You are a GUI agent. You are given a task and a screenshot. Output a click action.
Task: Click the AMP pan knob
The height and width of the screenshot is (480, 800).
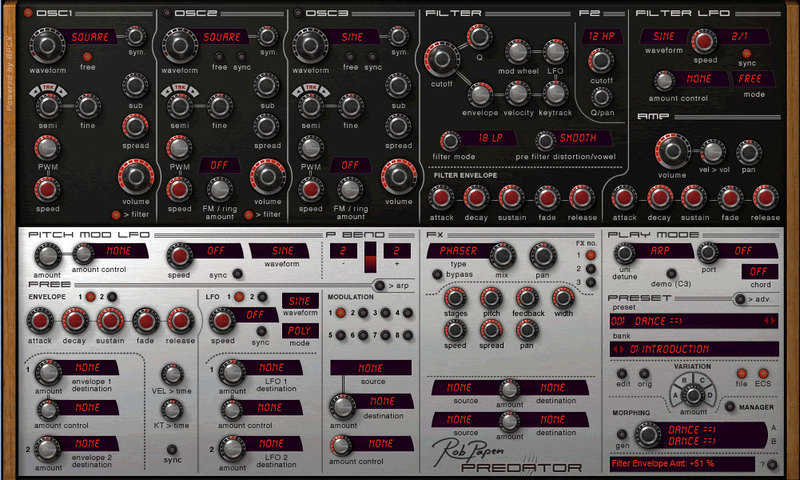(x=748, y=152)
